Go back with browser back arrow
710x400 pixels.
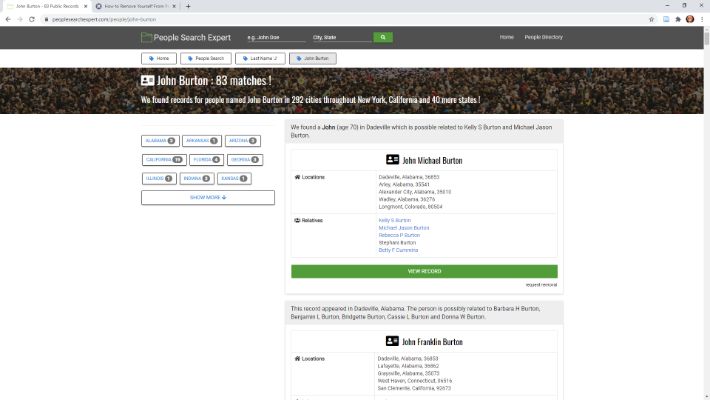8,19
